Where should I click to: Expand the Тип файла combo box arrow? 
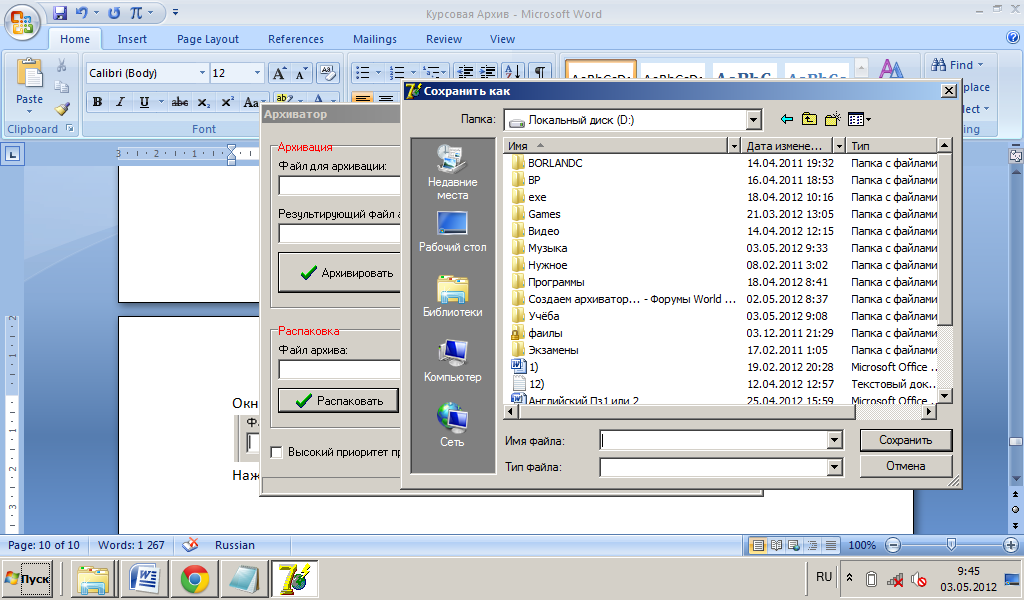[x=834, y=467]
